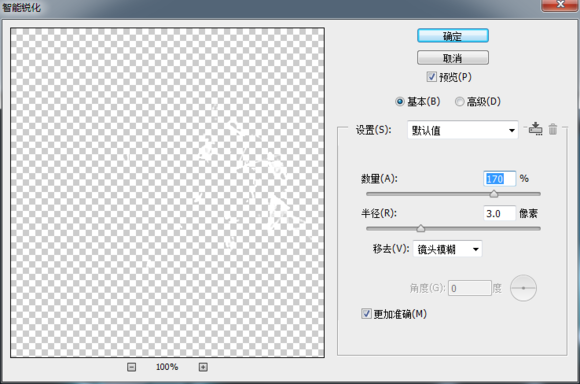Click the trash delete settings icon
Screen dimensions: 580x384
[x=553, y=129]
